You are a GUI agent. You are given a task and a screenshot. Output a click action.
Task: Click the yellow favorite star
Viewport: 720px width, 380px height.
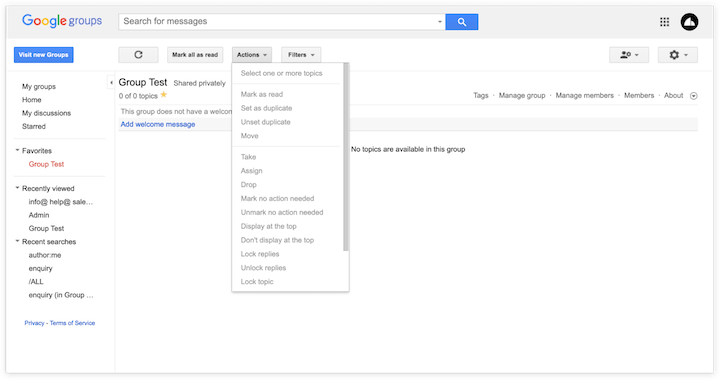click(164, 95)
